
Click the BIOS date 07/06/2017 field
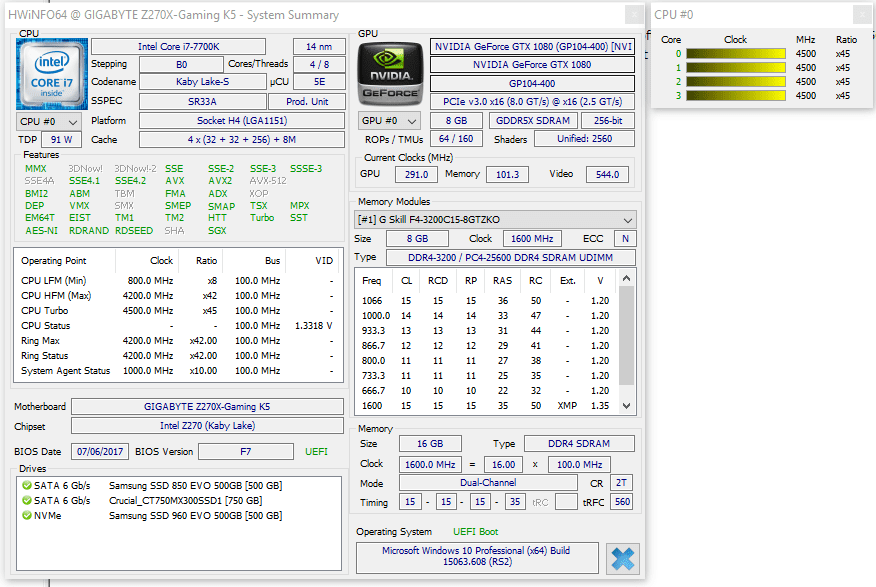pyautogui.click(x=100, y=451)
